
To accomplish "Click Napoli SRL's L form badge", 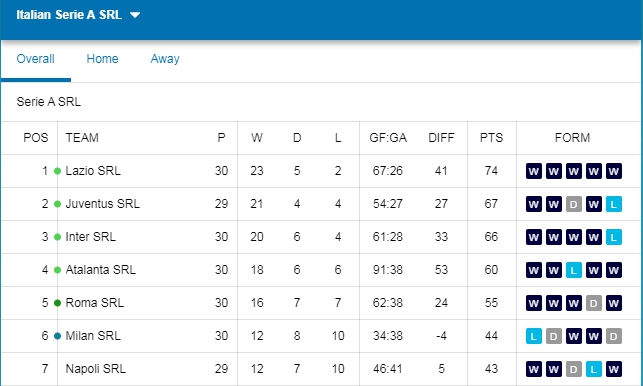I will pos(593,369).
